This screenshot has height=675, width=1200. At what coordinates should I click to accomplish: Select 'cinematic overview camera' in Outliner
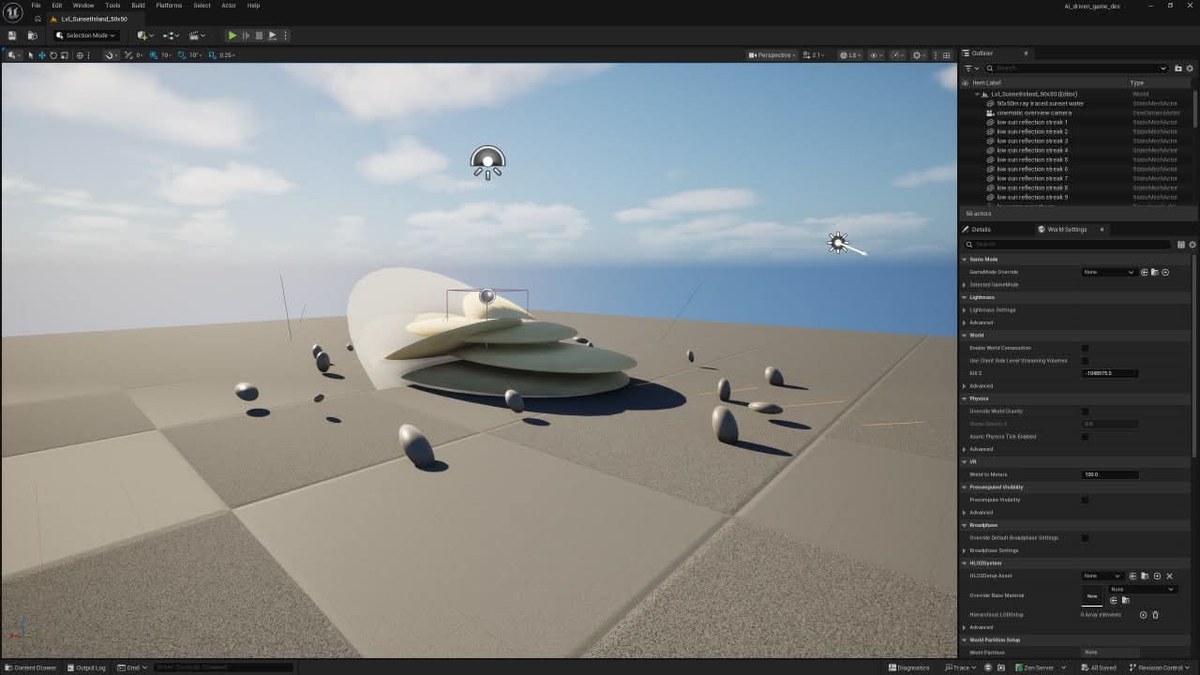1034,113
